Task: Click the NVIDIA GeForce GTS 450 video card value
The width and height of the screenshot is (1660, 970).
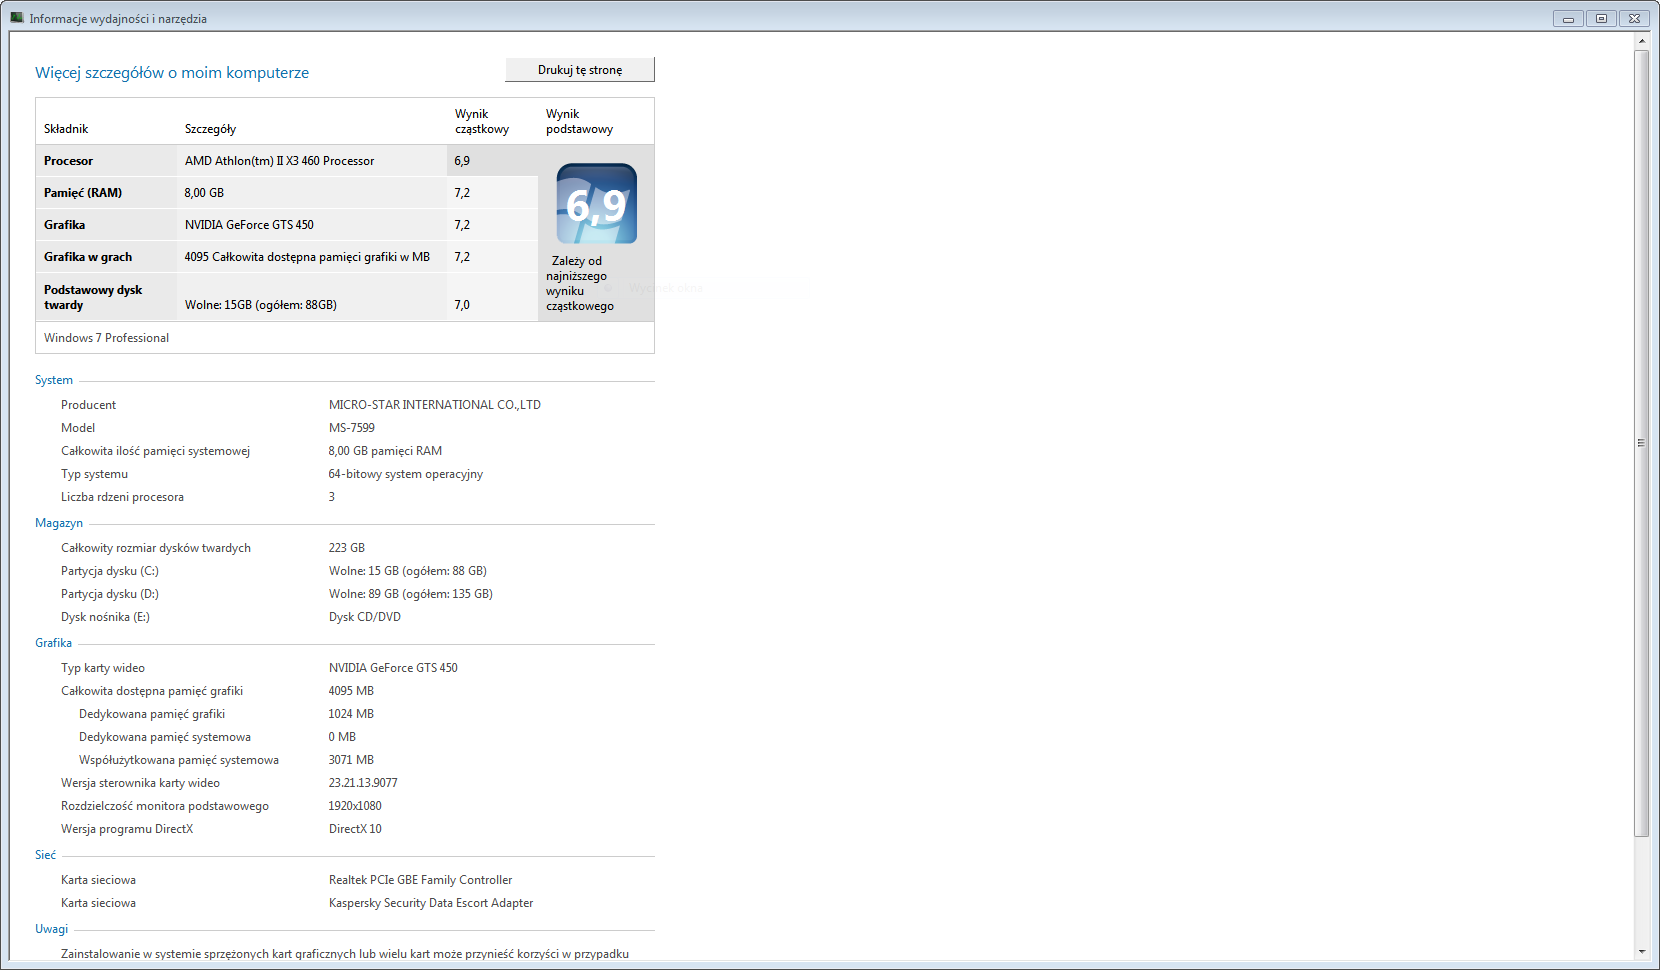Action: (393, 668)
